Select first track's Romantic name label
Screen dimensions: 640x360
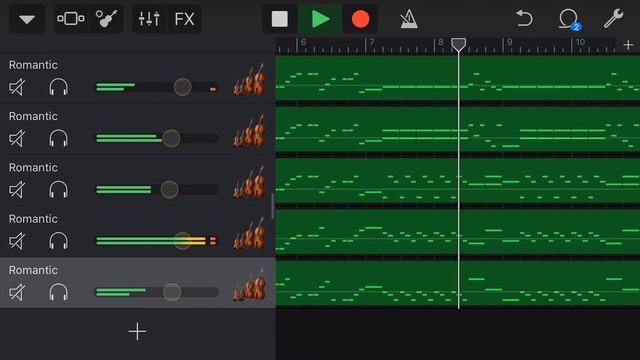point(33,65)
